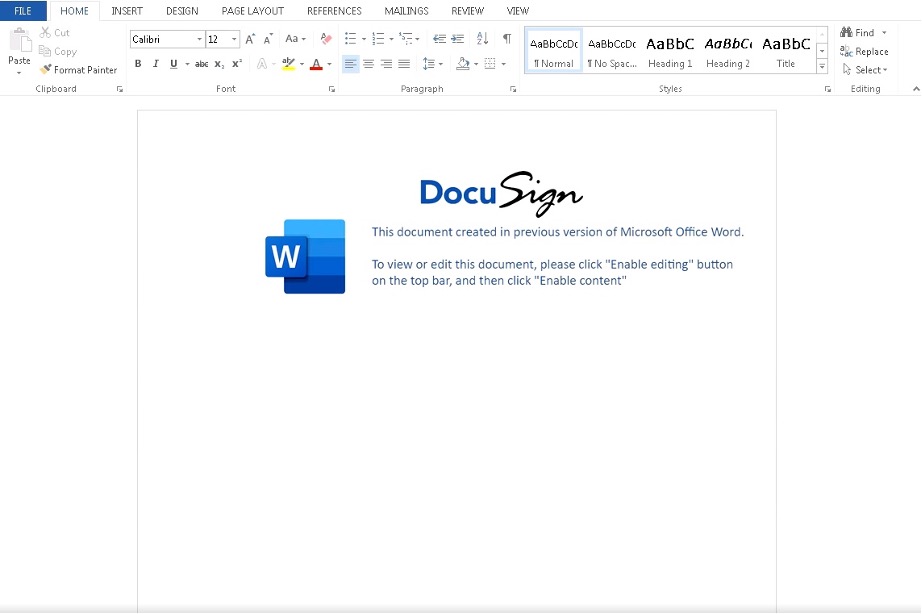Click the Shading paint bucket icon
Viewport: 922px width, 614px height.
[x=463, y=64]
